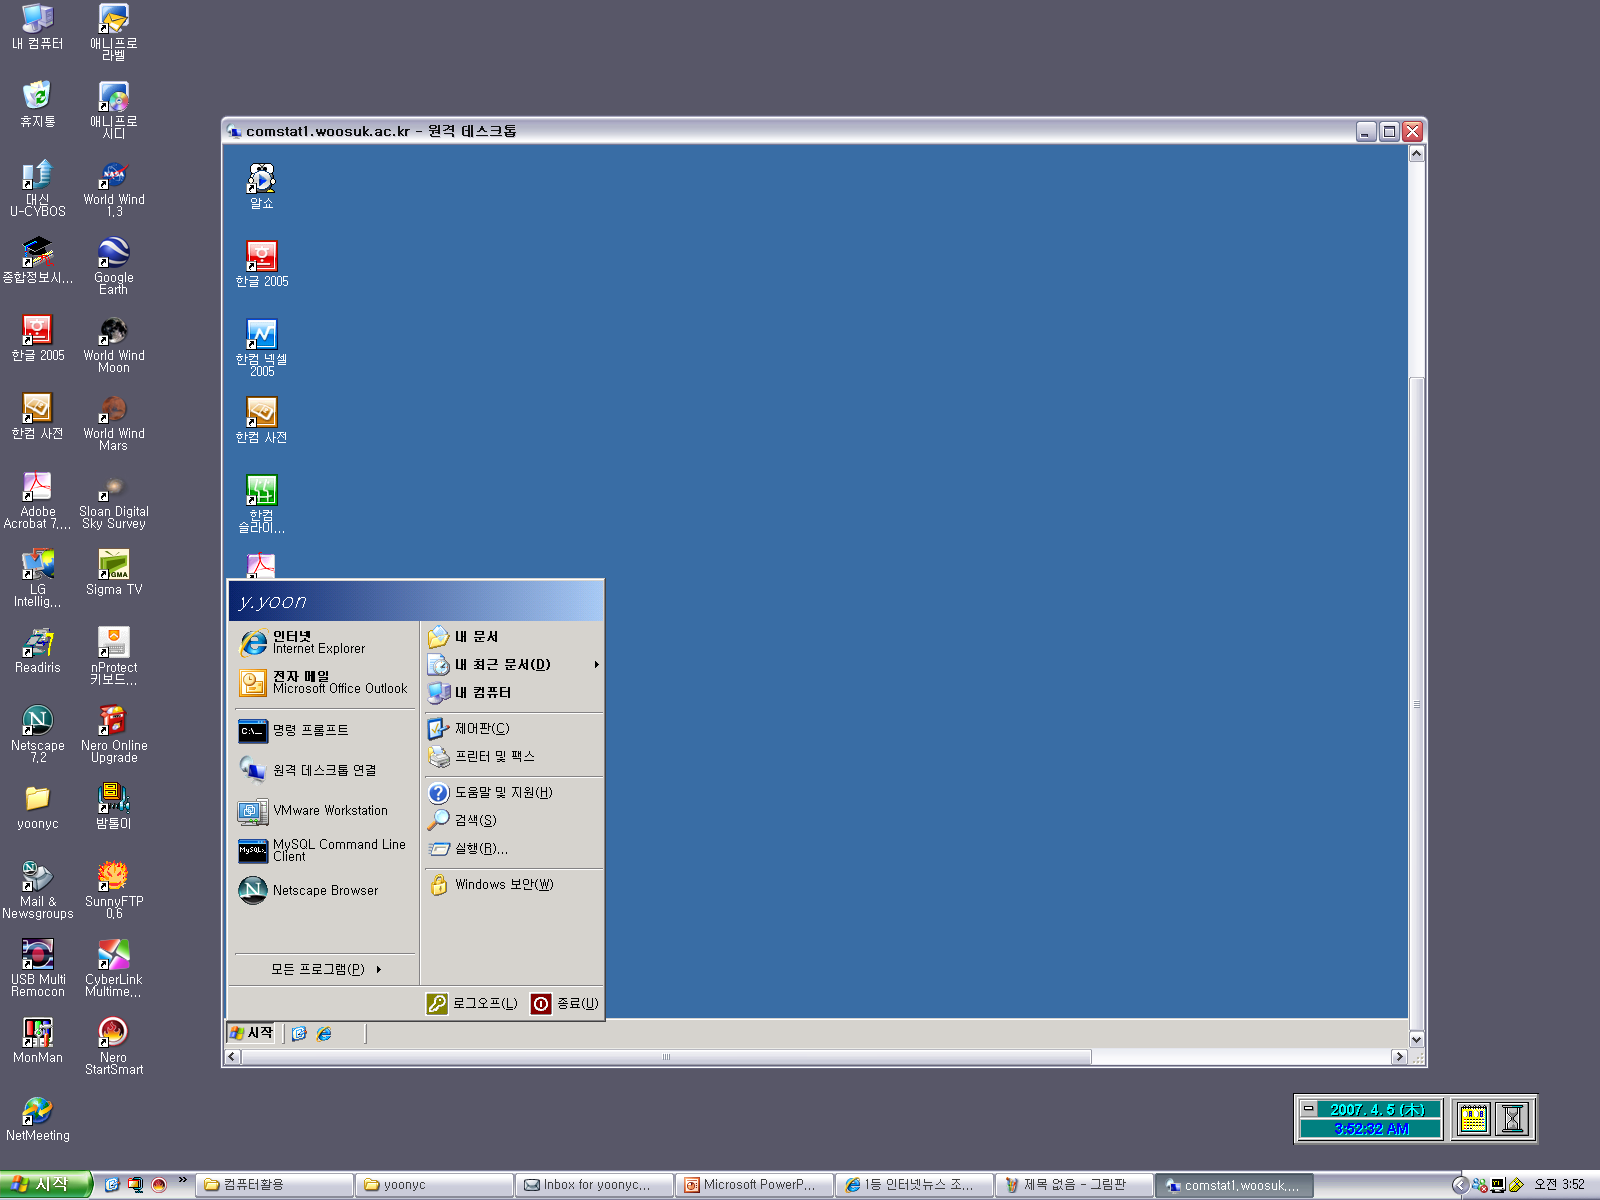The height and width of the screenshot is (1200, 1600).
Task: Launch Nero Online Upgrade shortcut
Action: [113, 734]
